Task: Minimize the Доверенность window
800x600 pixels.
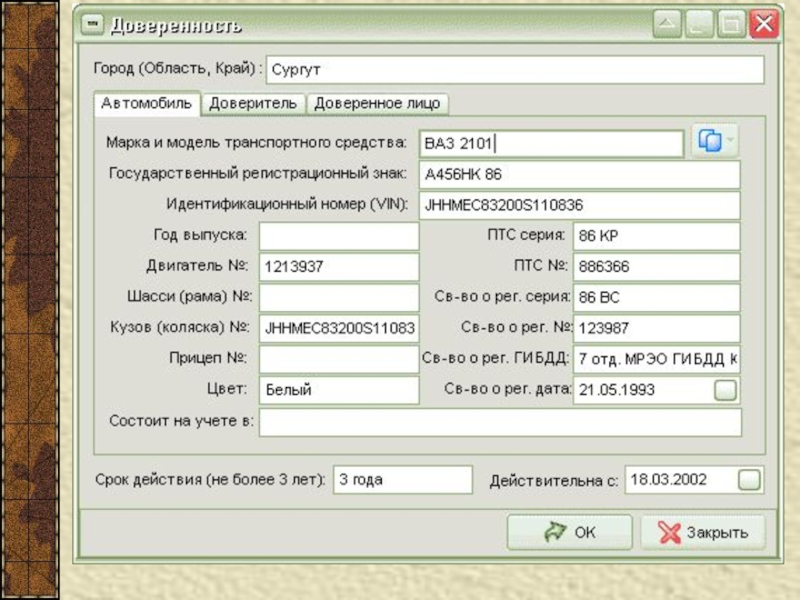Action: point(699,25)
